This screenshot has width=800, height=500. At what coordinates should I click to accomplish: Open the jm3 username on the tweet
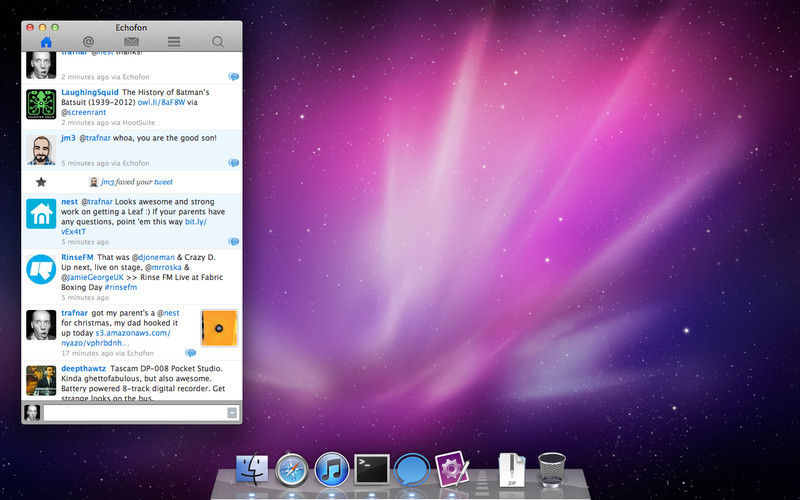point(68,138)
